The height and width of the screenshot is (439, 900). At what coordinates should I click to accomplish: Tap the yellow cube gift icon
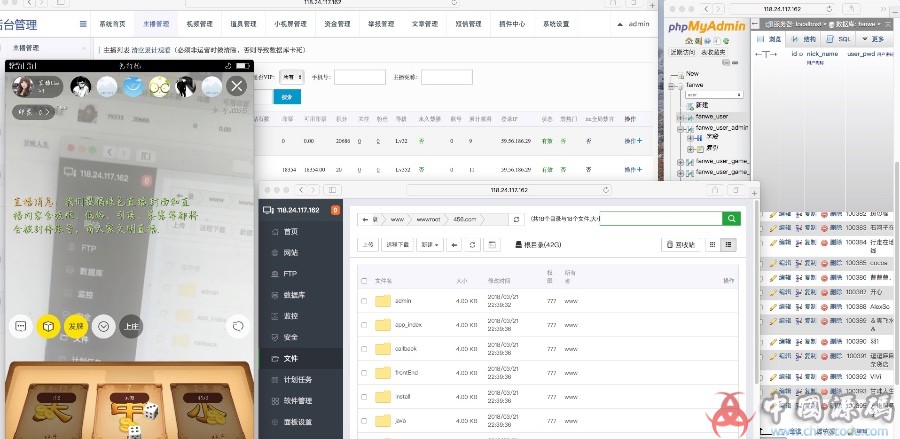coord(49,327)
